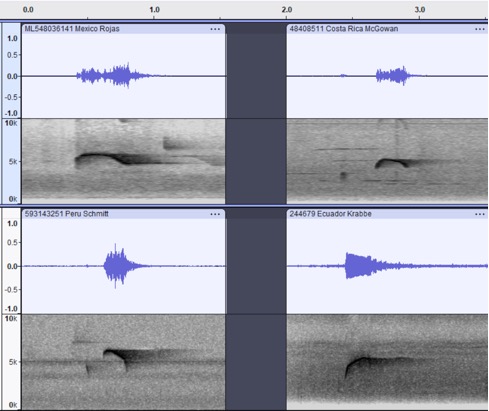Click timeline ruler at 0.0 seconds
Screen dimensions: 489x411
click(x=28, y=10)
